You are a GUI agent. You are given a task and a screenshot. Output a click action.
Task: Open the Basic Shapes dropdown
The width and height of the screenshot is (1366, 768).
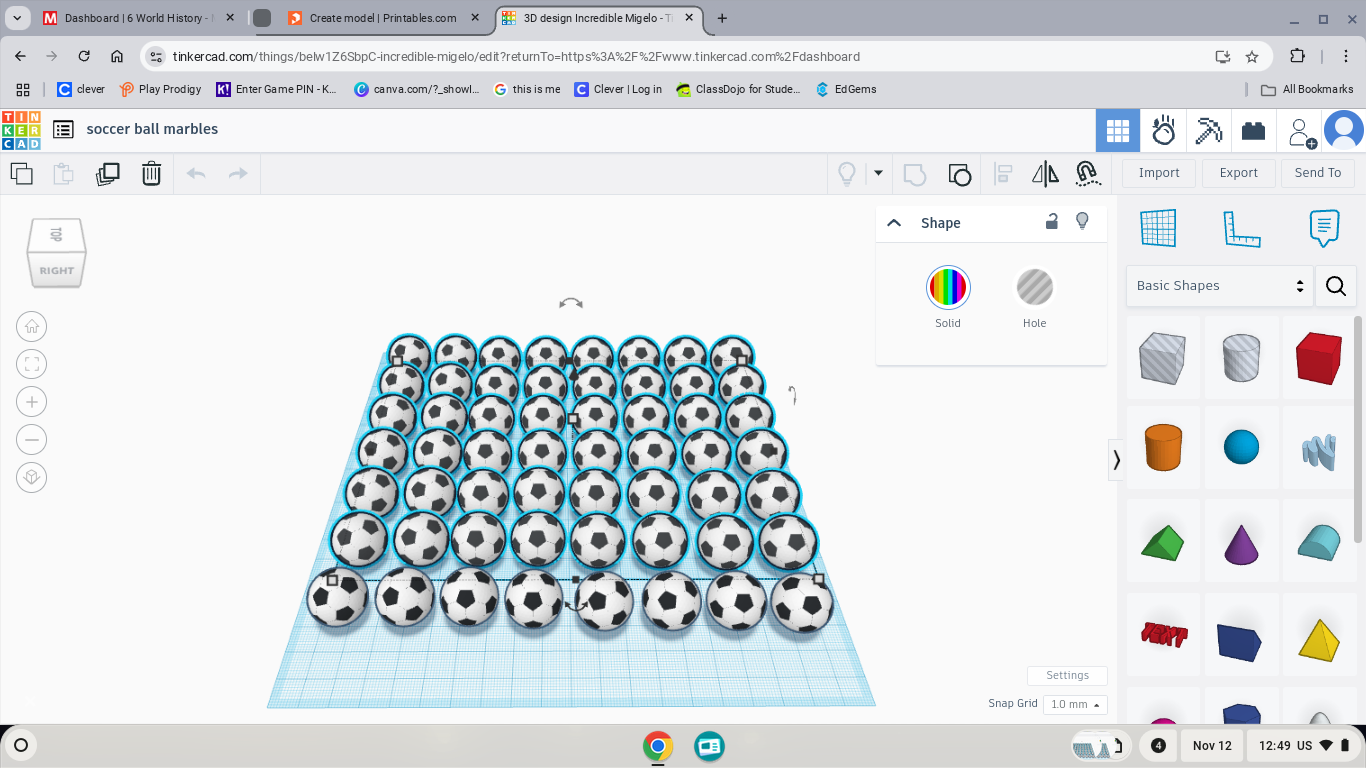click(x=1219, y=286)
